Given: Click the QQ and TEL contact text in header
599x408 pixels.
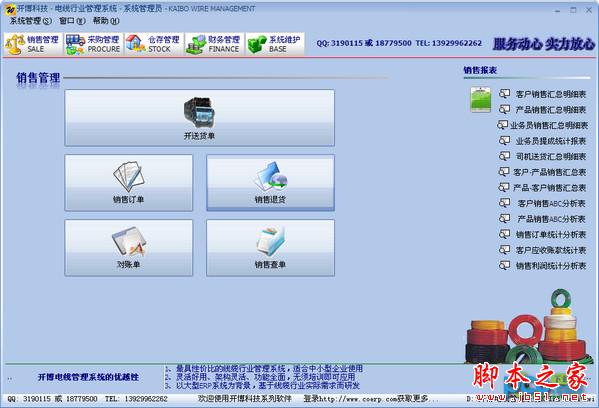Looking at the screenshot, I should click(399, 43).
